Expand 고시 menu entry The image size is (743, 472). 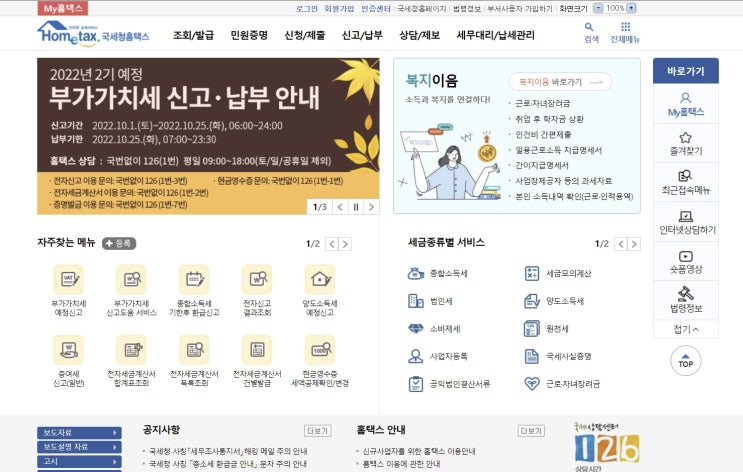point(79,461)
